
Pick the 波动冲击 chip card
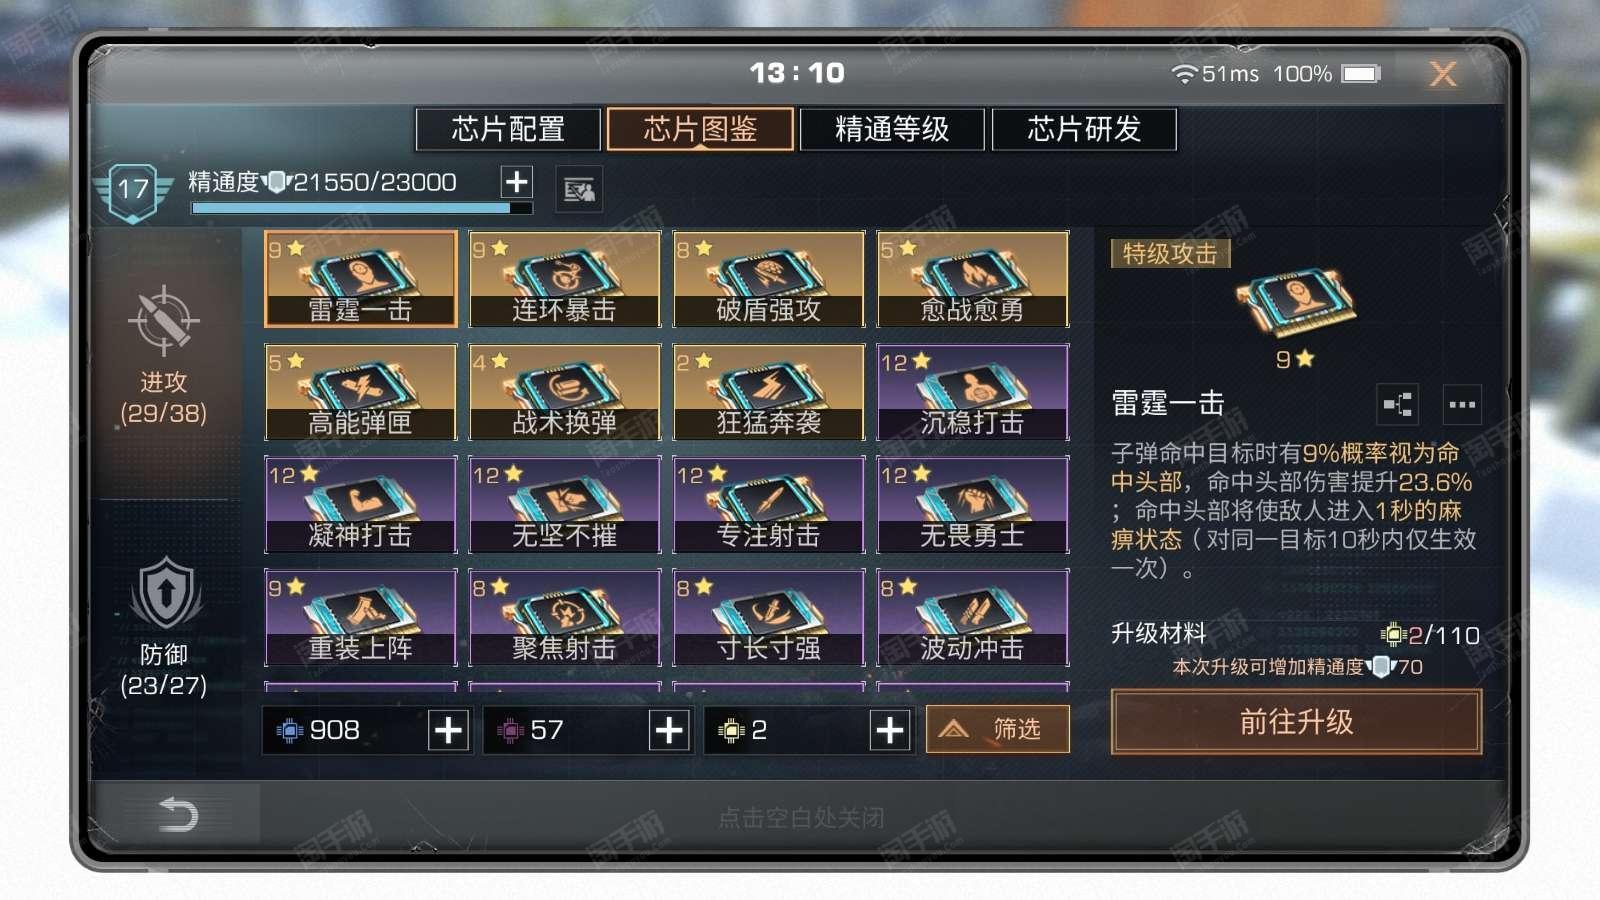tap(973, 617)
